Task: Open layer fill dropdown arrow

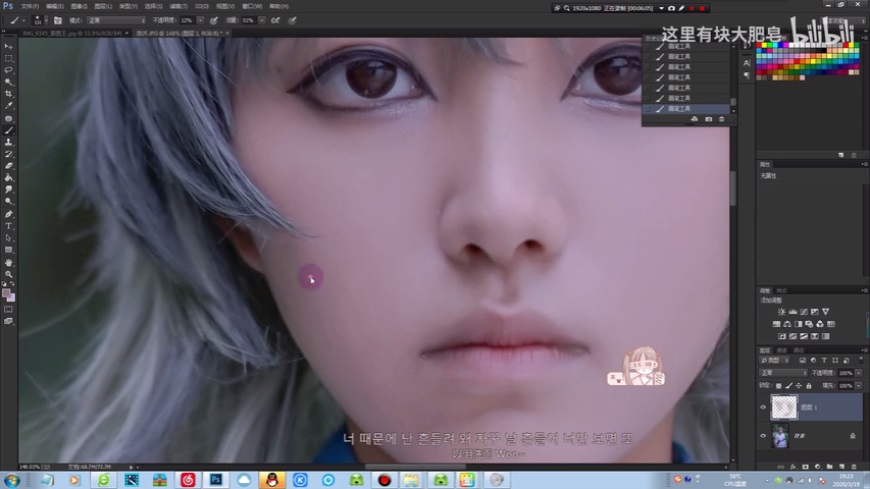Action: coord(858,386)
